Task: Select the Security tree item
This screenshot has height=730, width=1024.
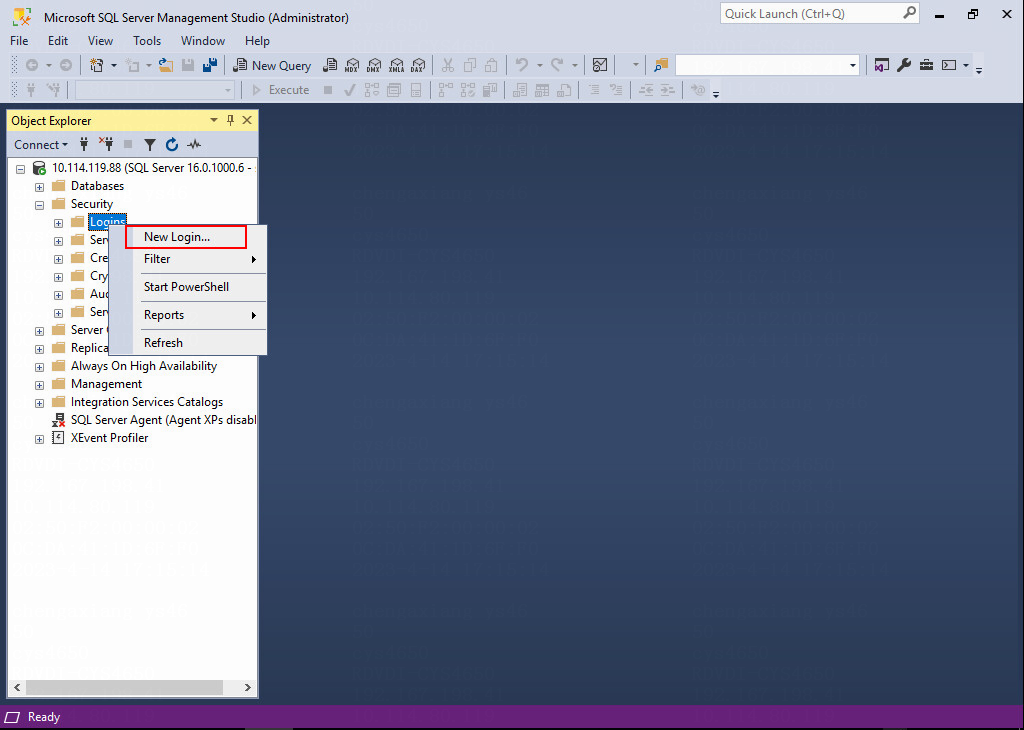Action: coord(92,204)
